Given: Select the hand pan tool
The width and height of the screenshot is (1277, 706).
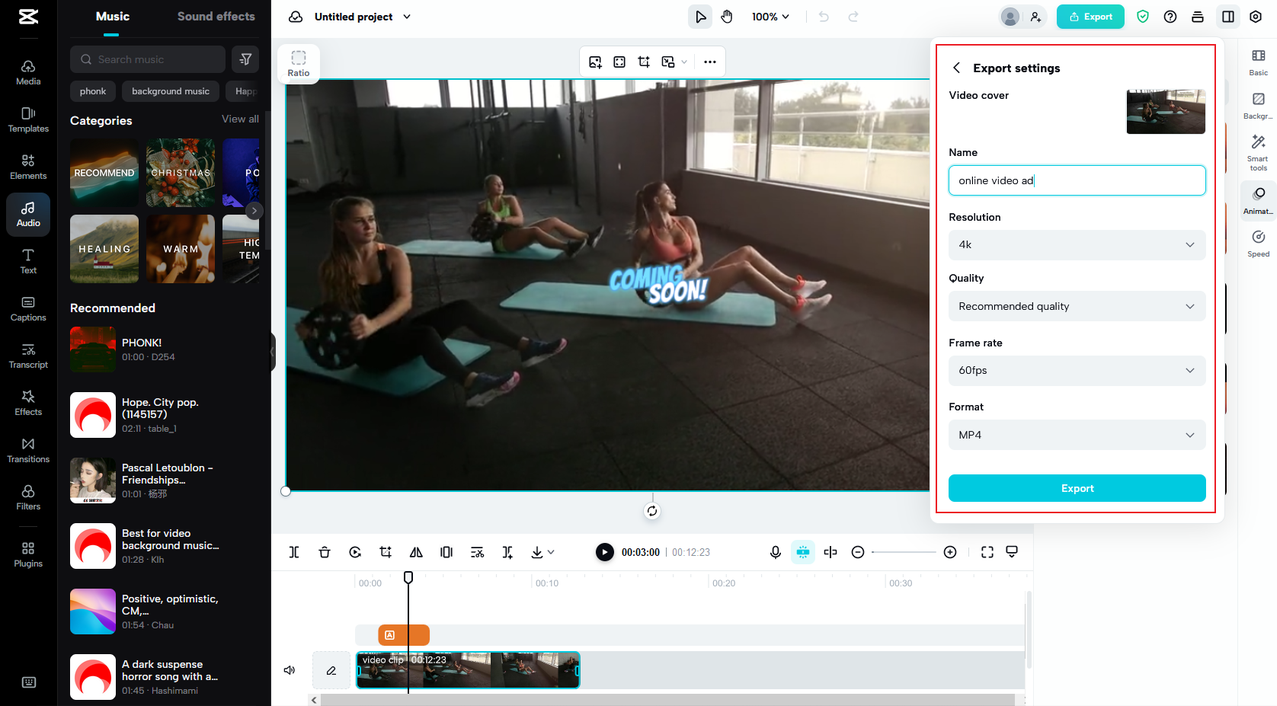Looking at the screenshot, I should point(727,16).
